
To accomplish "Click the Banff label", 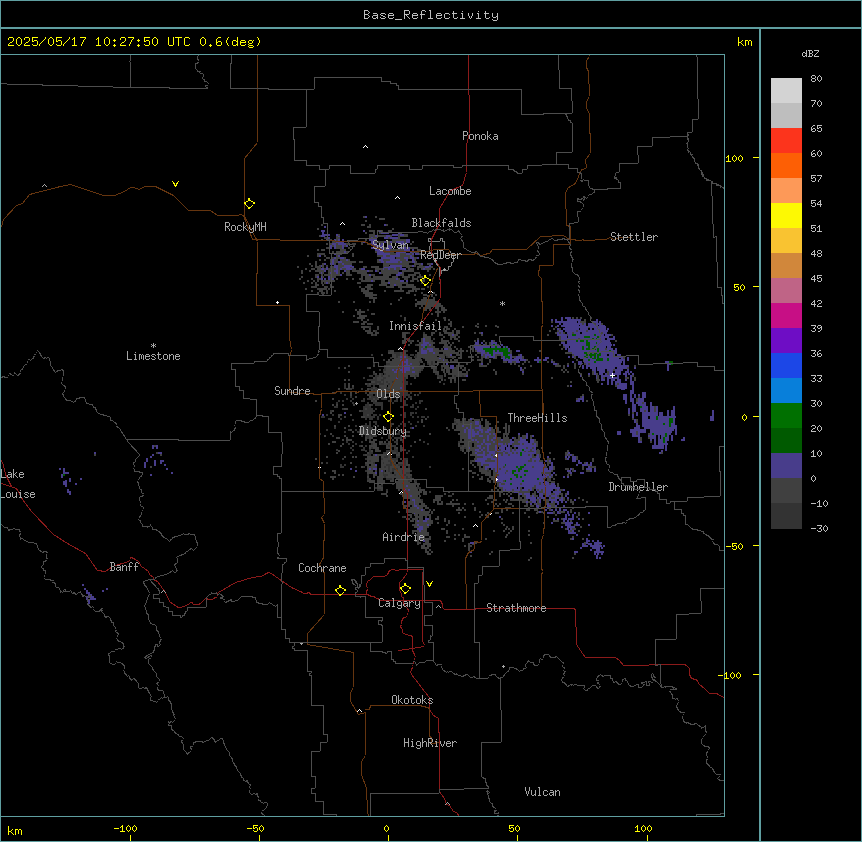I will 124,567.
